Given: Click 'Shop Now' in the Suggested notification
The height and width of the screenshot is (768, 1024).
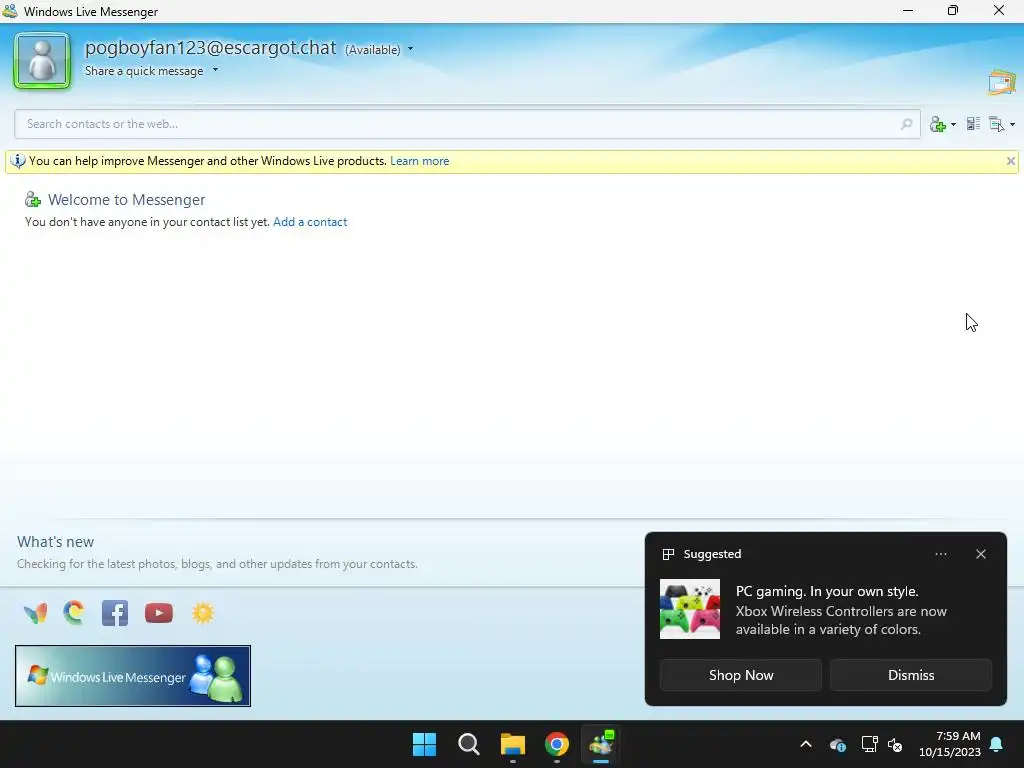Looking at the screenshot, I should 741,675.
